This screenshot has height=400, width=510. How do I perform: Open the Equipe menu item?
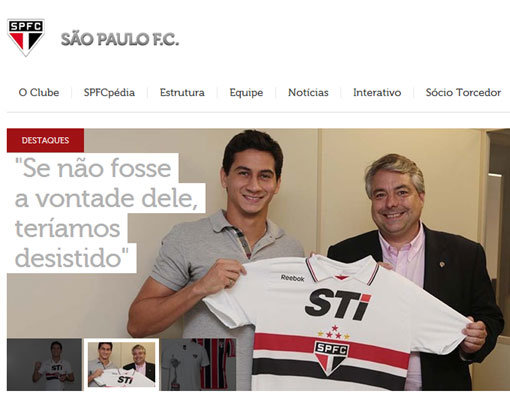(x=246, y=92)
